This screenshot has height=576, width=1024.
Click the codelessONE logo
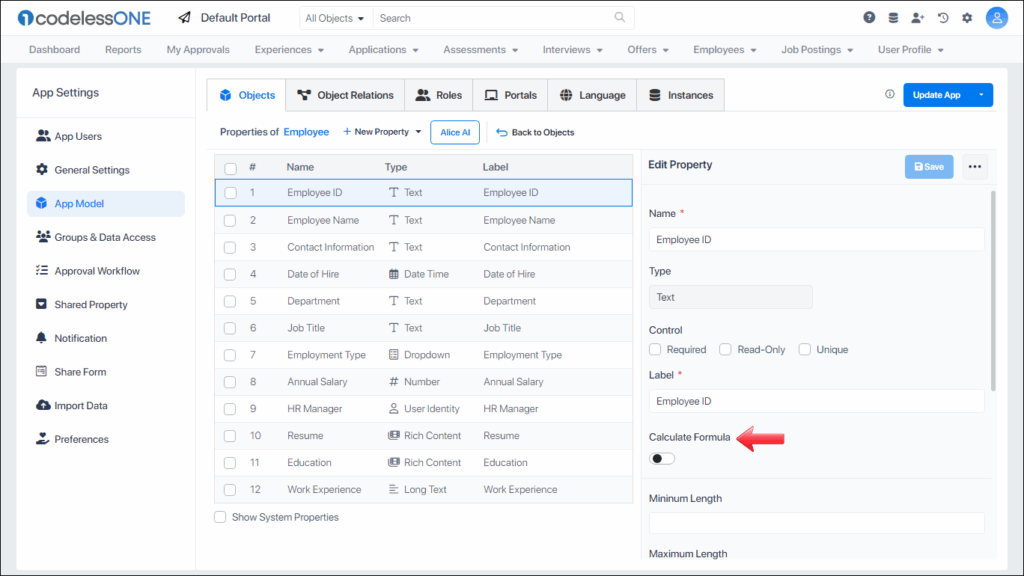click(85, 17)
